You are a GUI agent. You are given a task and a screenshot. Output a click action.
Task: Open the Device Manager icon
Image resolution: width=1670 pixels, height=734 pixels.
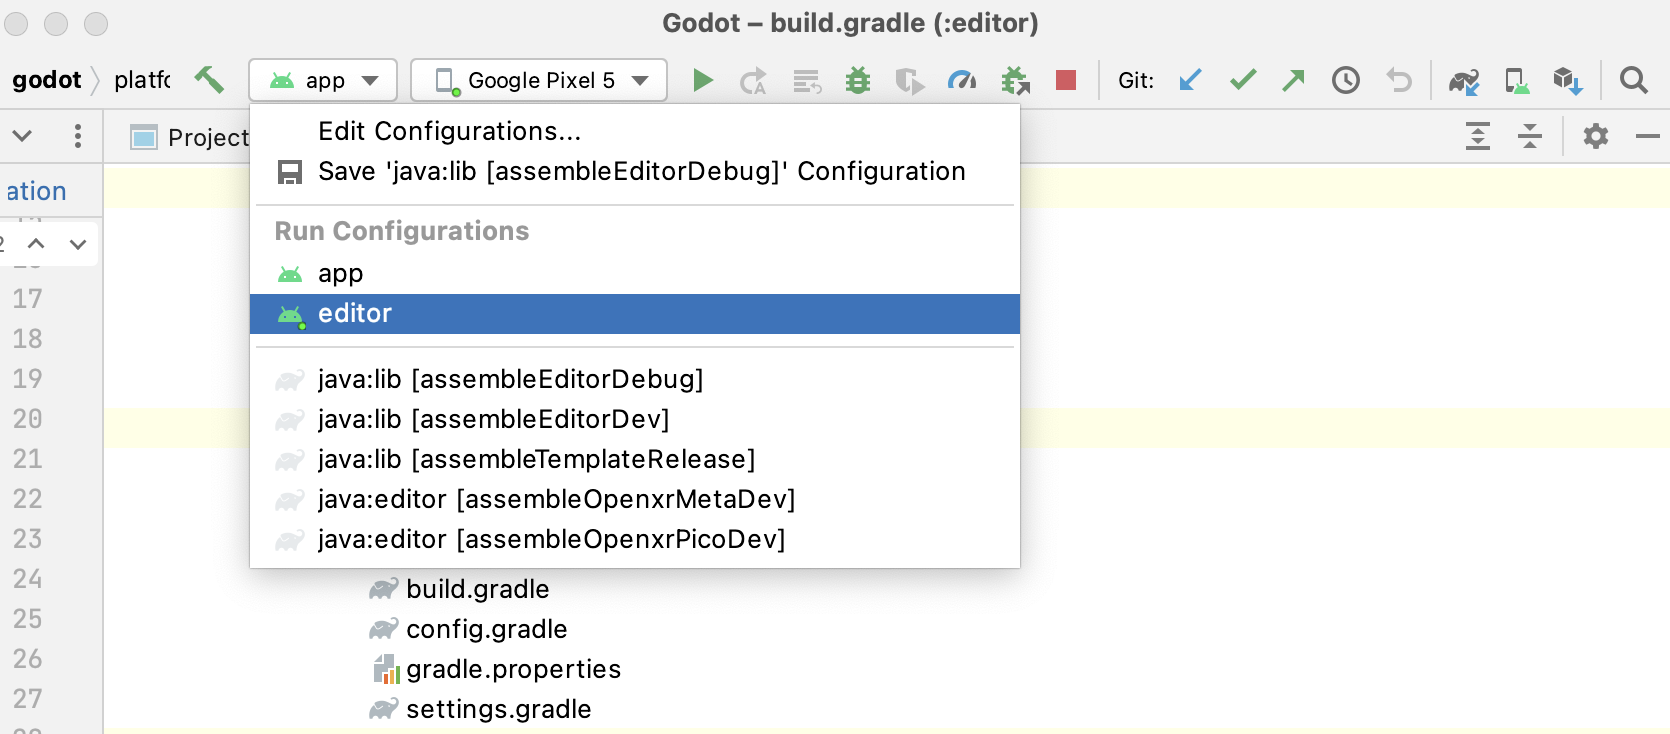1517,80
